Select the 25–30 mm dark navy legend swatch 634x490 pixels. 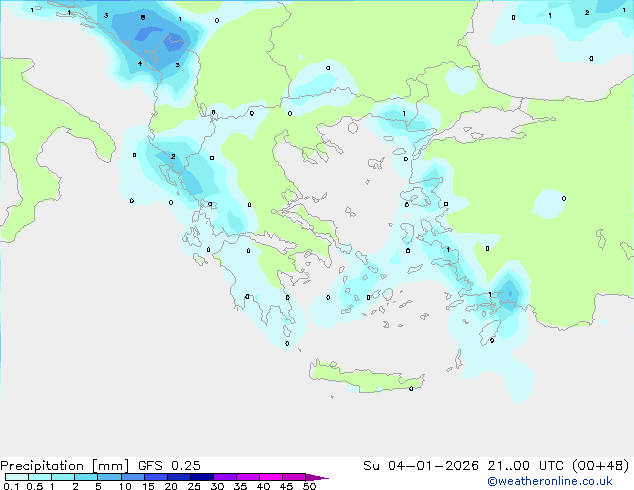pos(201,477)
